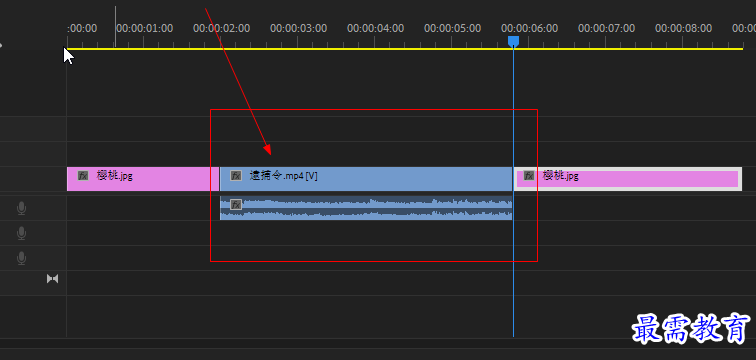Select the audio waveform clip under 逮捕令.mp4

tap(366, 208)
